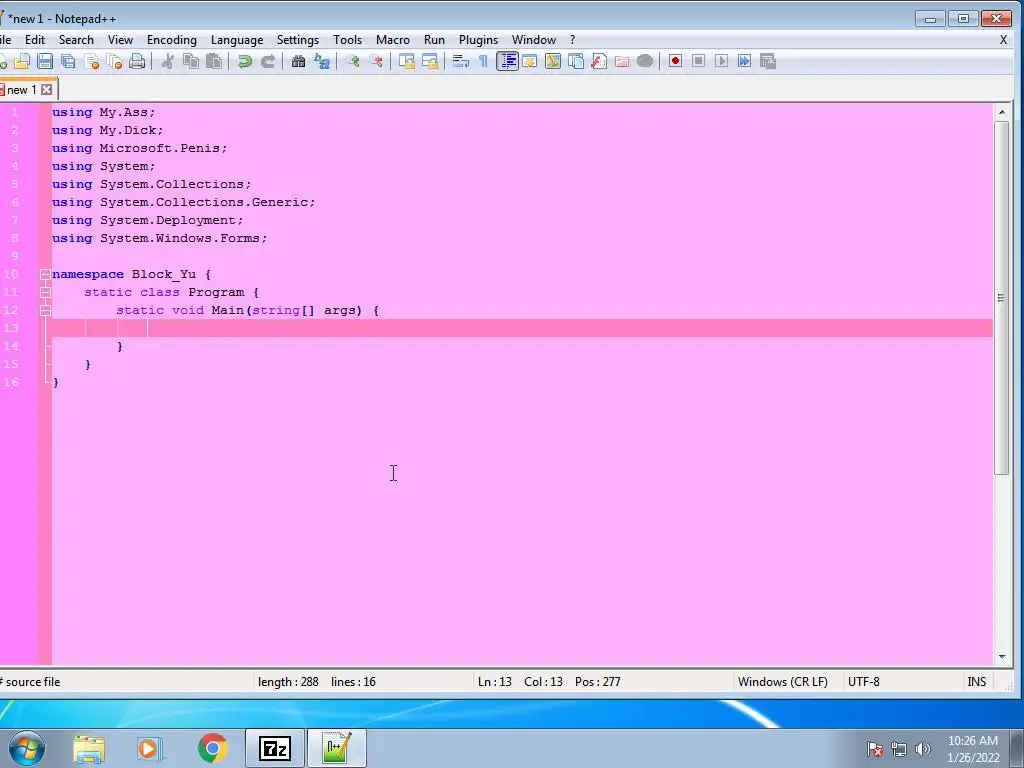The image size is (1024, 768).
Task: Print the document with the printer icon
Action: (137, 61)
